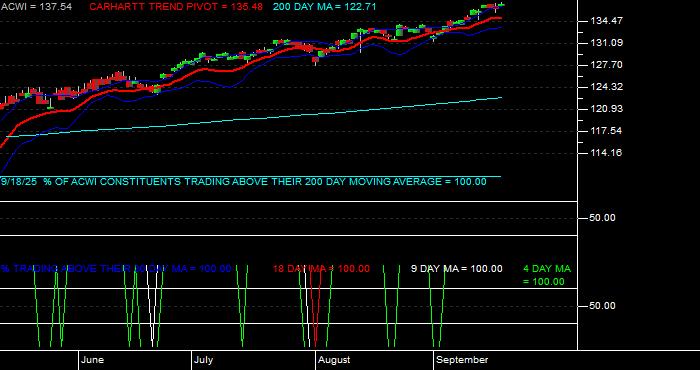
Task: Click the ACWI = 137.54 readout
Action: (36, 7)
